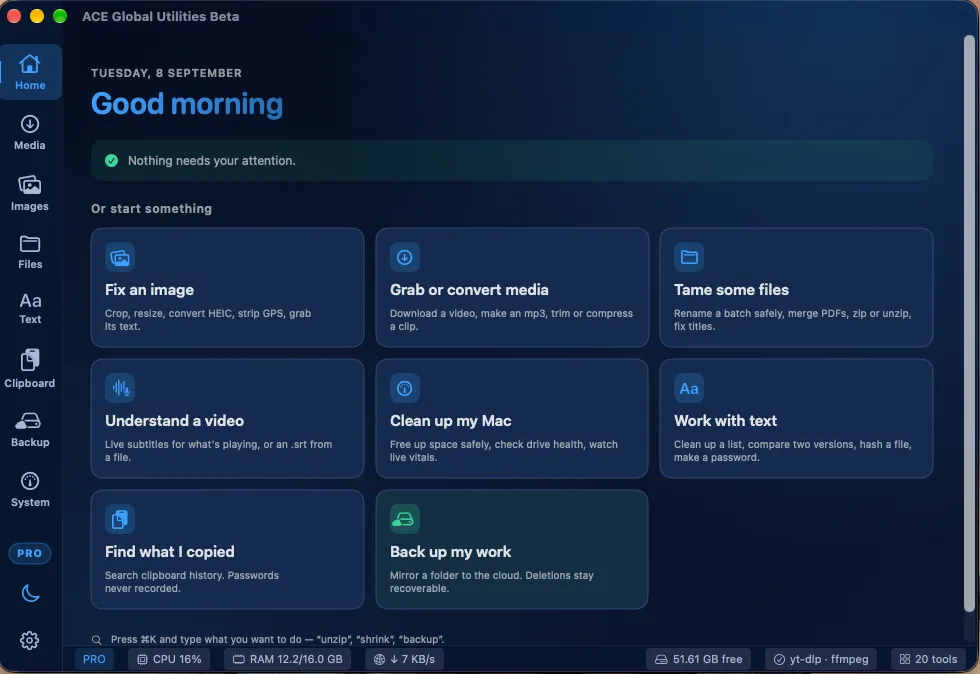
Task: Click the 'Press ⌘K and type' command hint
Action: point(277,640)
